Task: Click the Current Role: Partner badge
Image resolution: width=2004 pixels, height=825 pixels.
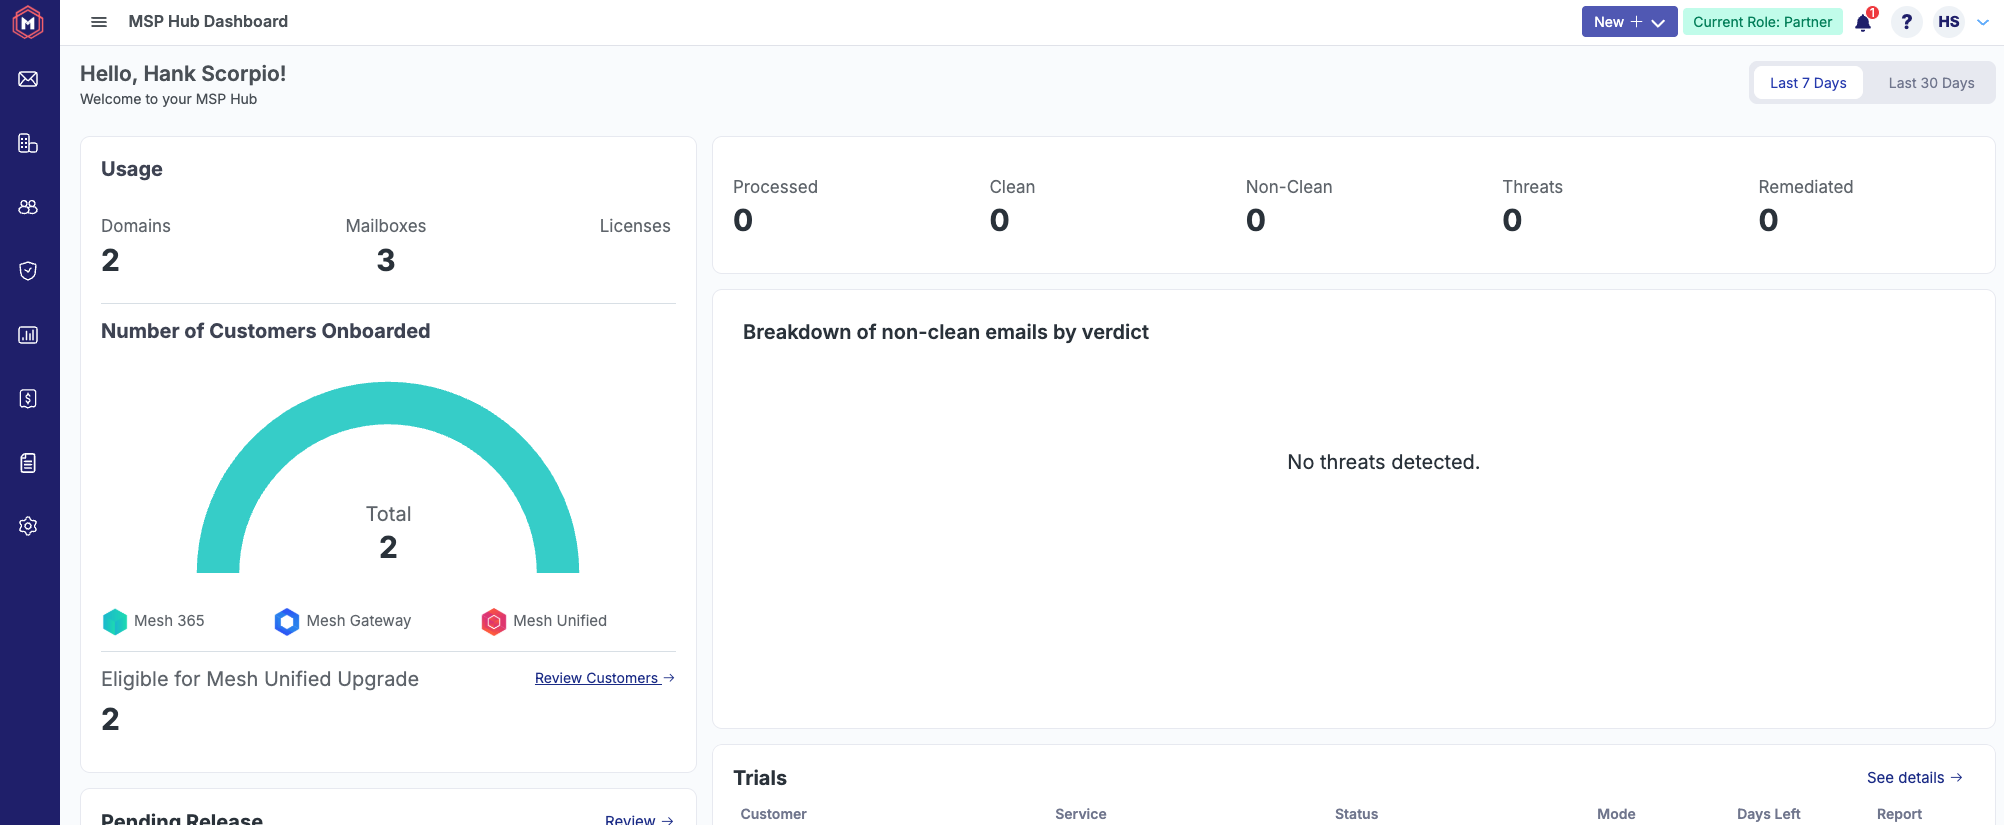Action: pyautogui.click(x=1762, y=22)
